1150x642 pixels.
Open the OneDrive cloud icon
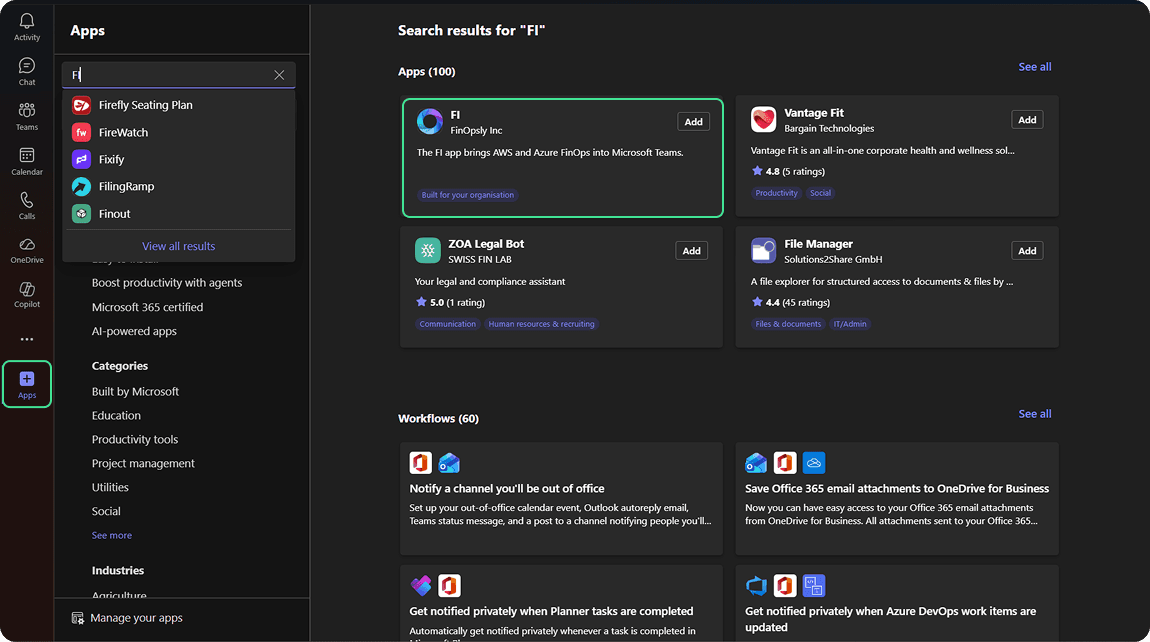click(27, 244)
